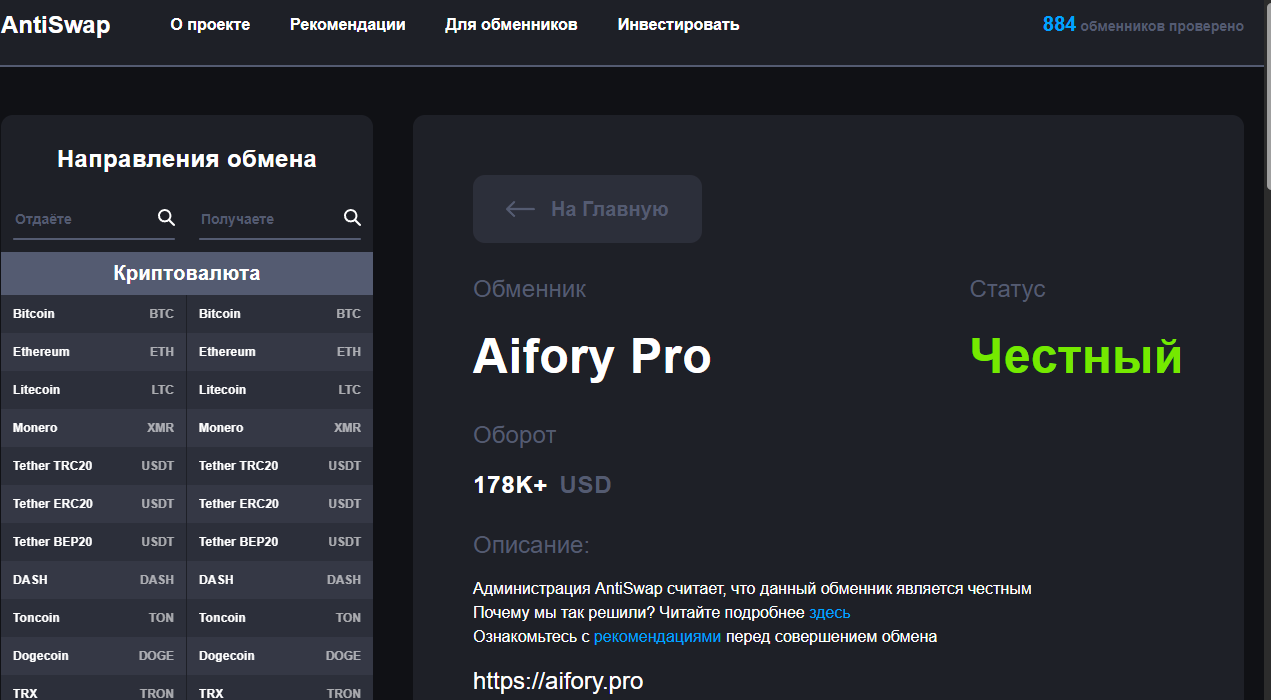Select Toncoin TON in the give column
This screenshot has height=700, width=1271.
93,618
